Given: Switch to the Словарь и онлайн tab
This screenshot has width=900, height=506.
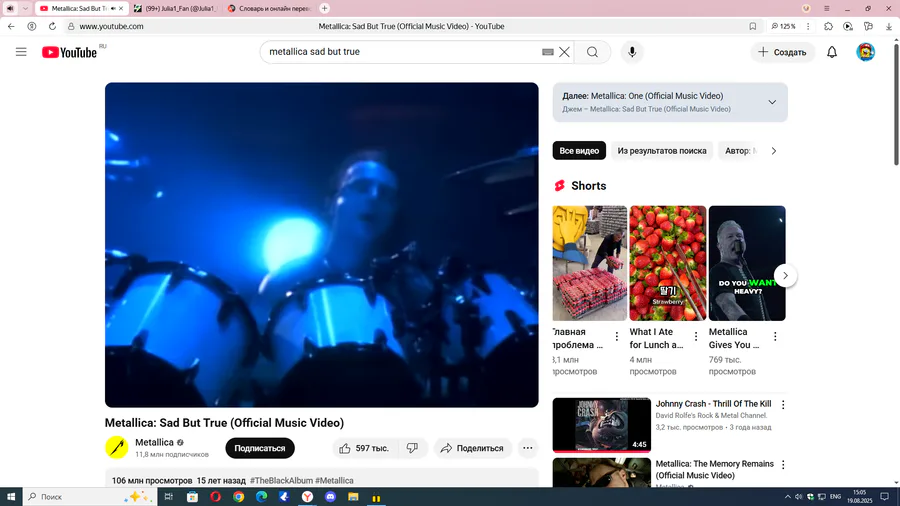Looking at the screenshot, I should pyautogui.click(x=269, y=9).
